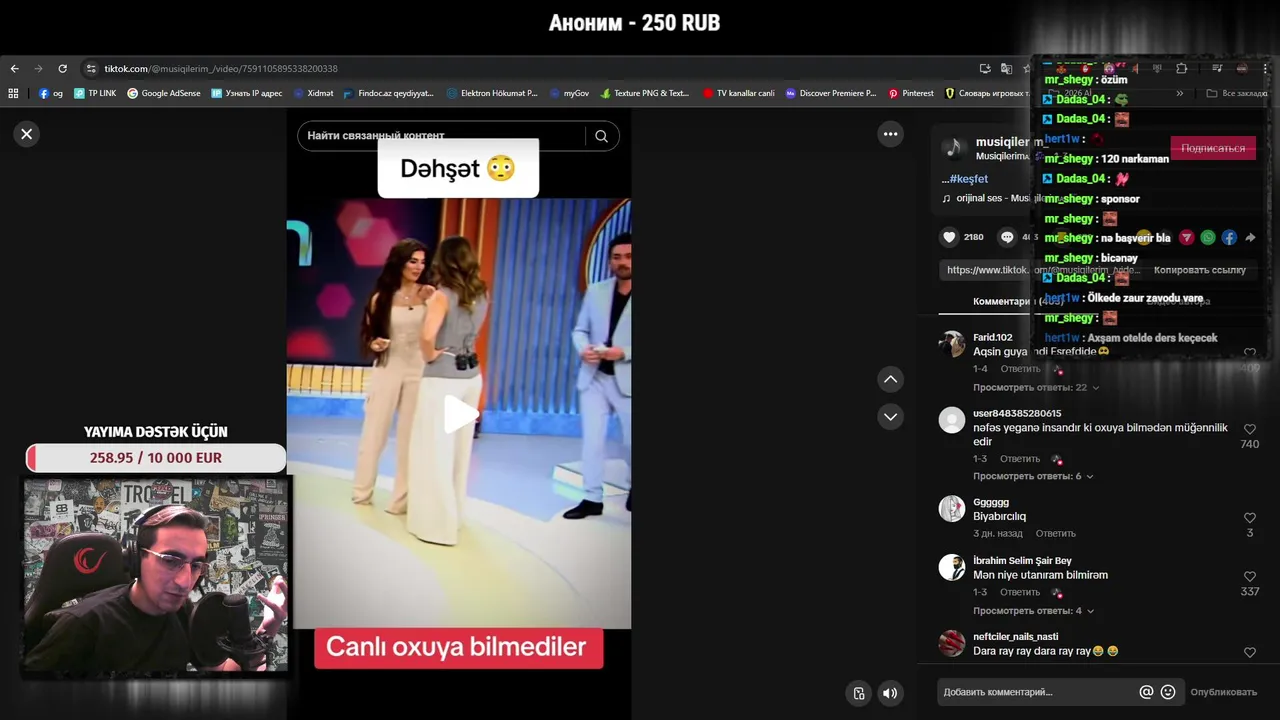
Task: Share the video via Facebook icon
Action: click(x=1229, y=237)
